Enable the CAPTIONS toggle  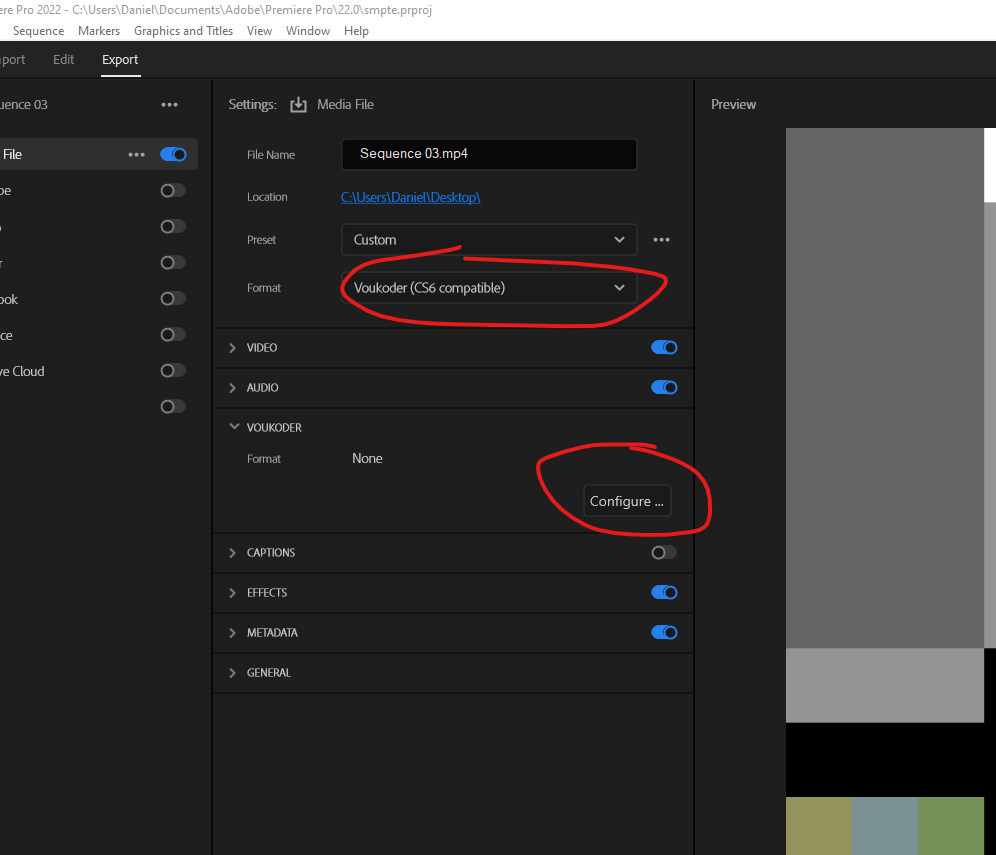pyautogui.click(x=664, y=553)
